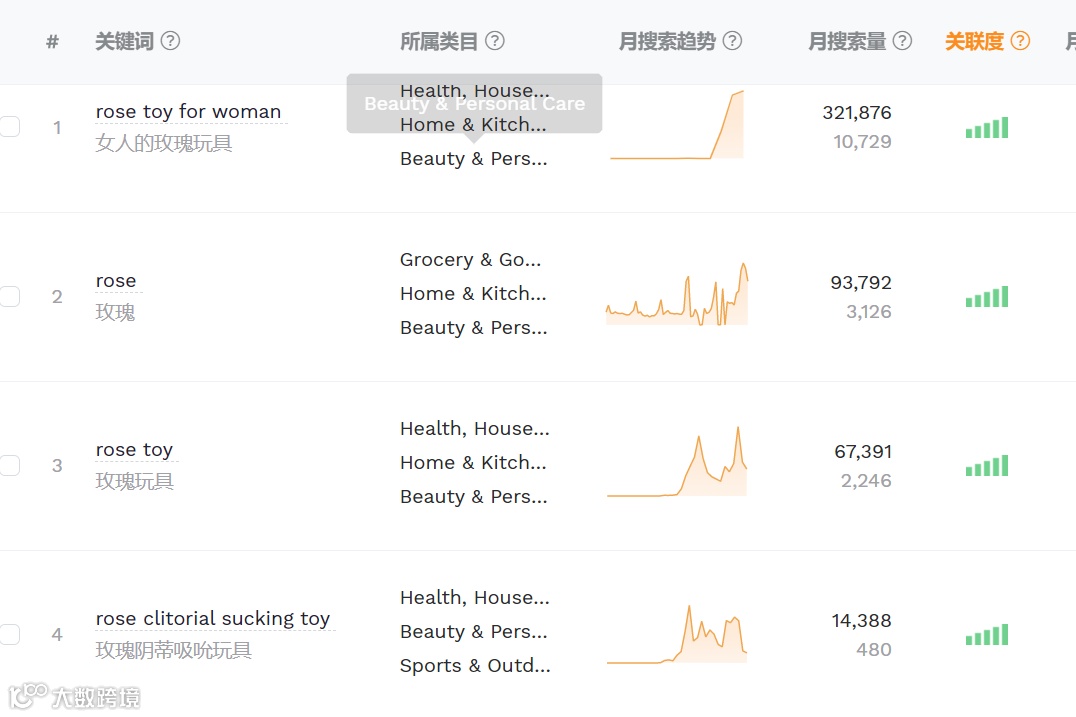Click the search trend sparkline for rose
1076x717 pixels.
coord(676,295)
